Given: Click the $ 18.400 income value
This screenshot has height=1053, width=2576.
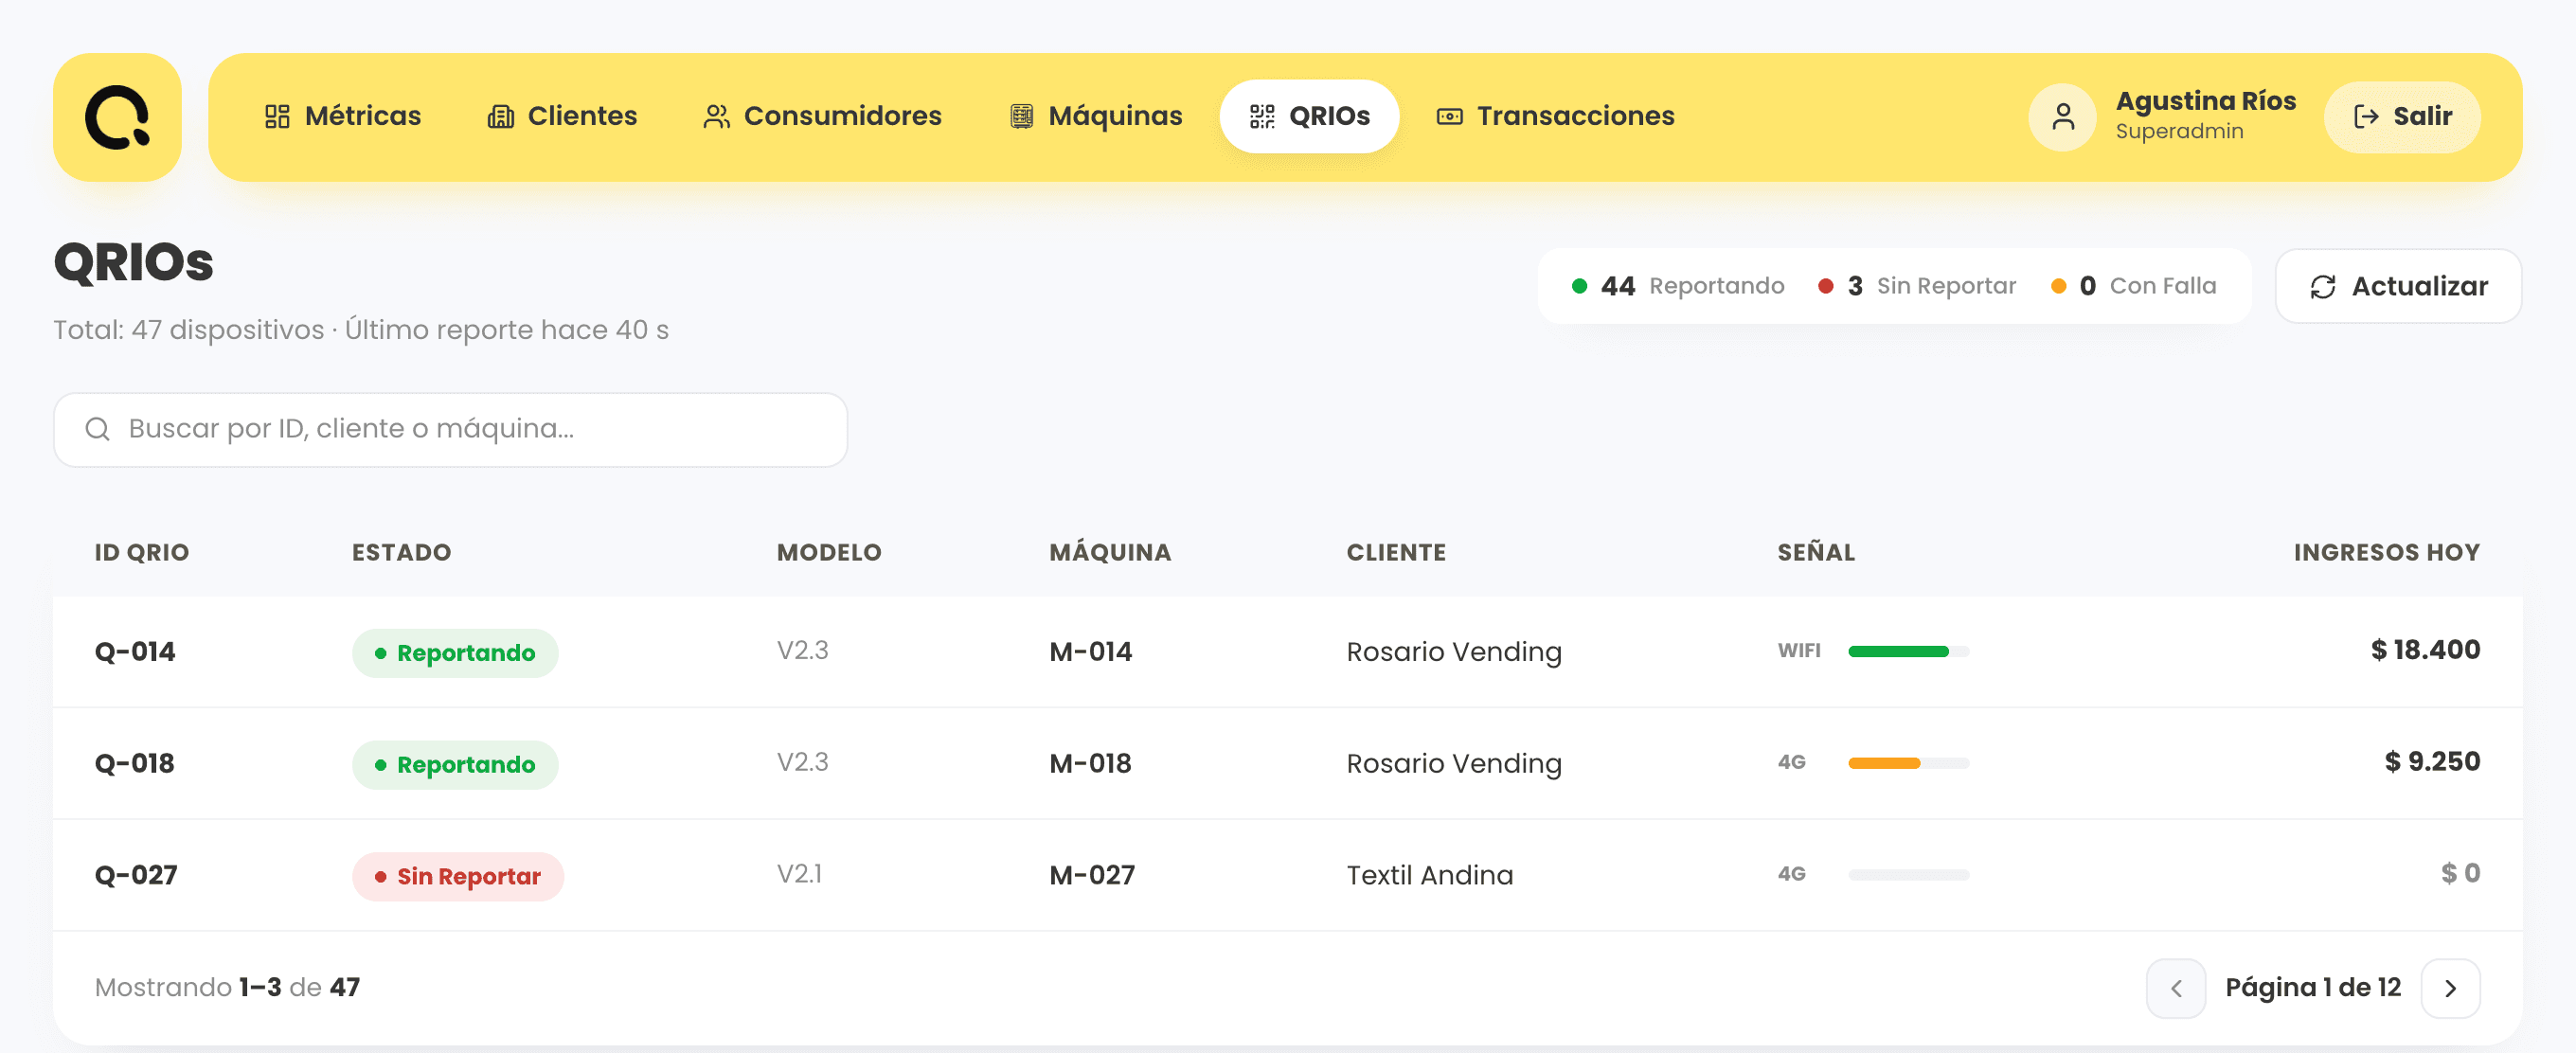Looking at the screenshot, I should (2425, 650).
